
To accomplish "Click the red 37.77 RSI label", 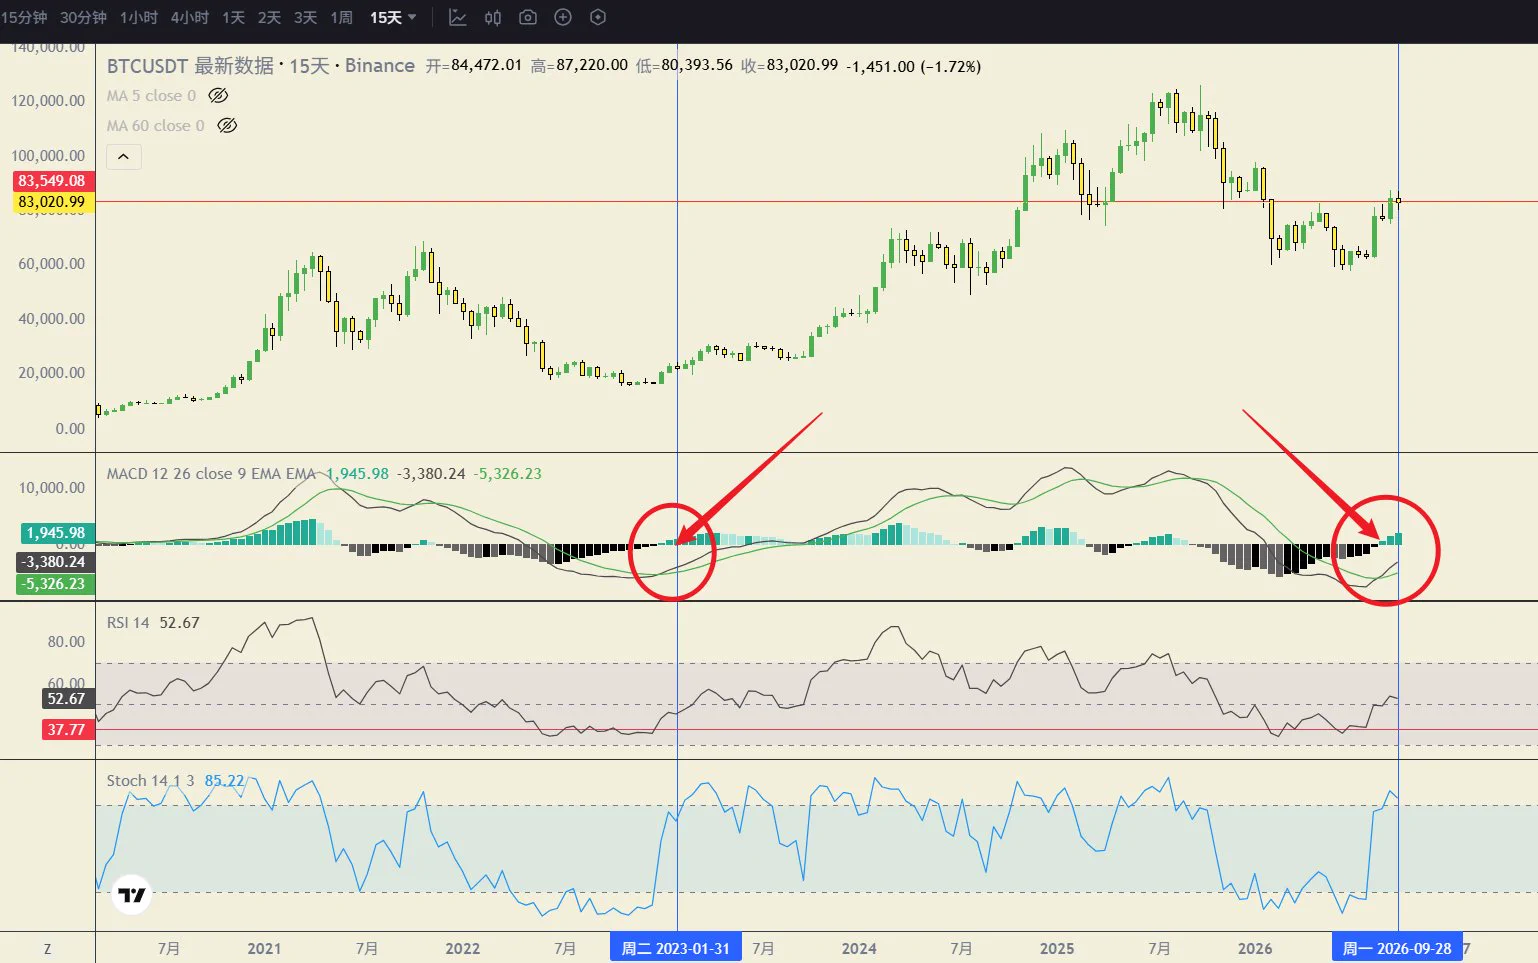I will (x=68, y=730).
